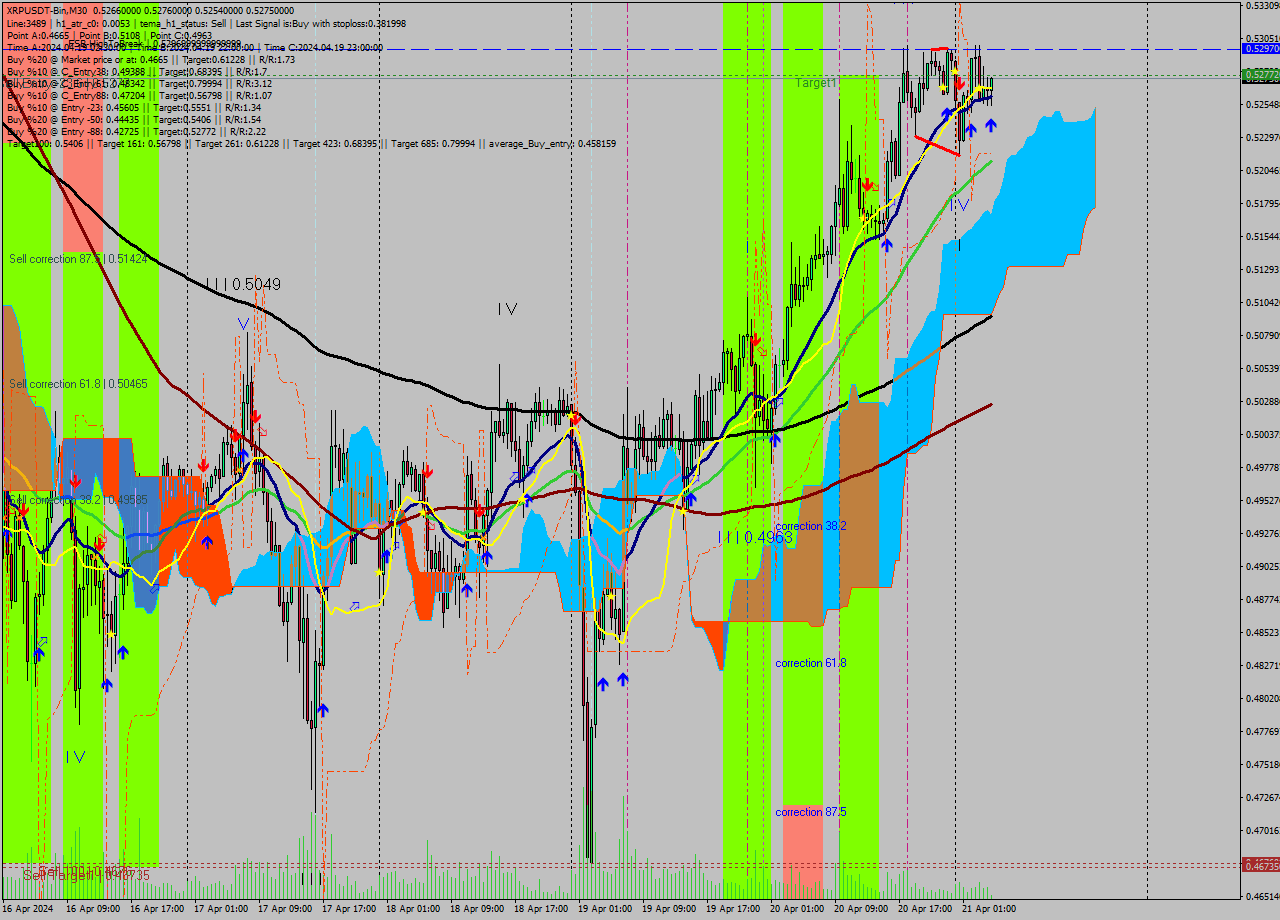Click the 0.51293 price scale value
This screenshot has height=920, width=1280.
1262,269
